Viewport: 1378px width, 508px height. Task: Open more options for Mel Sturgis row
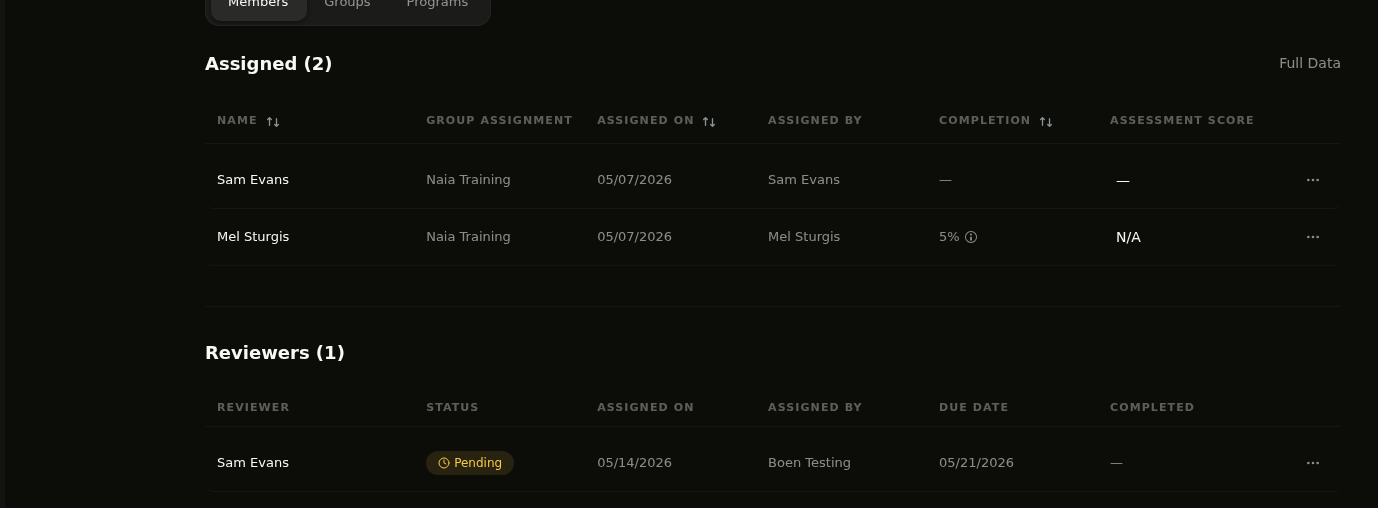click(1313, 237)
